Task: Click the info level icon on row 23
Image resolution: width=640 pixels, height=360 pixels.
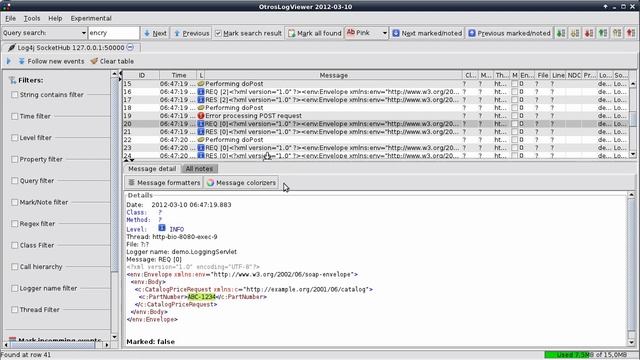Action: point(201,147)
